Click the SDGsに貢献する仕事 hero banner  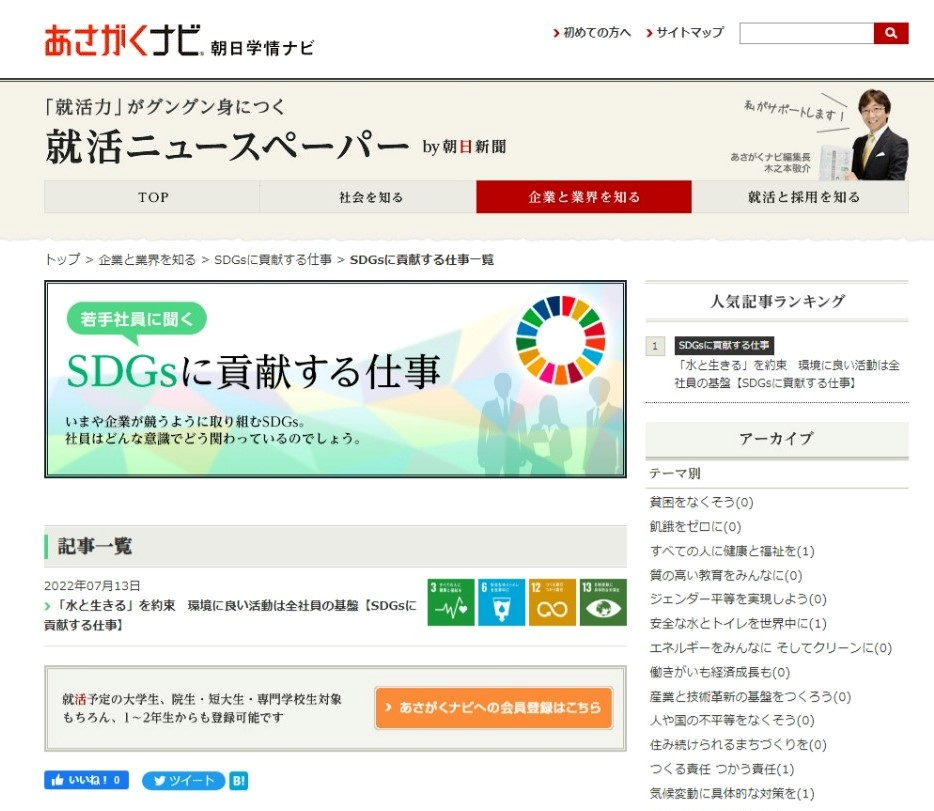point(335,379)
